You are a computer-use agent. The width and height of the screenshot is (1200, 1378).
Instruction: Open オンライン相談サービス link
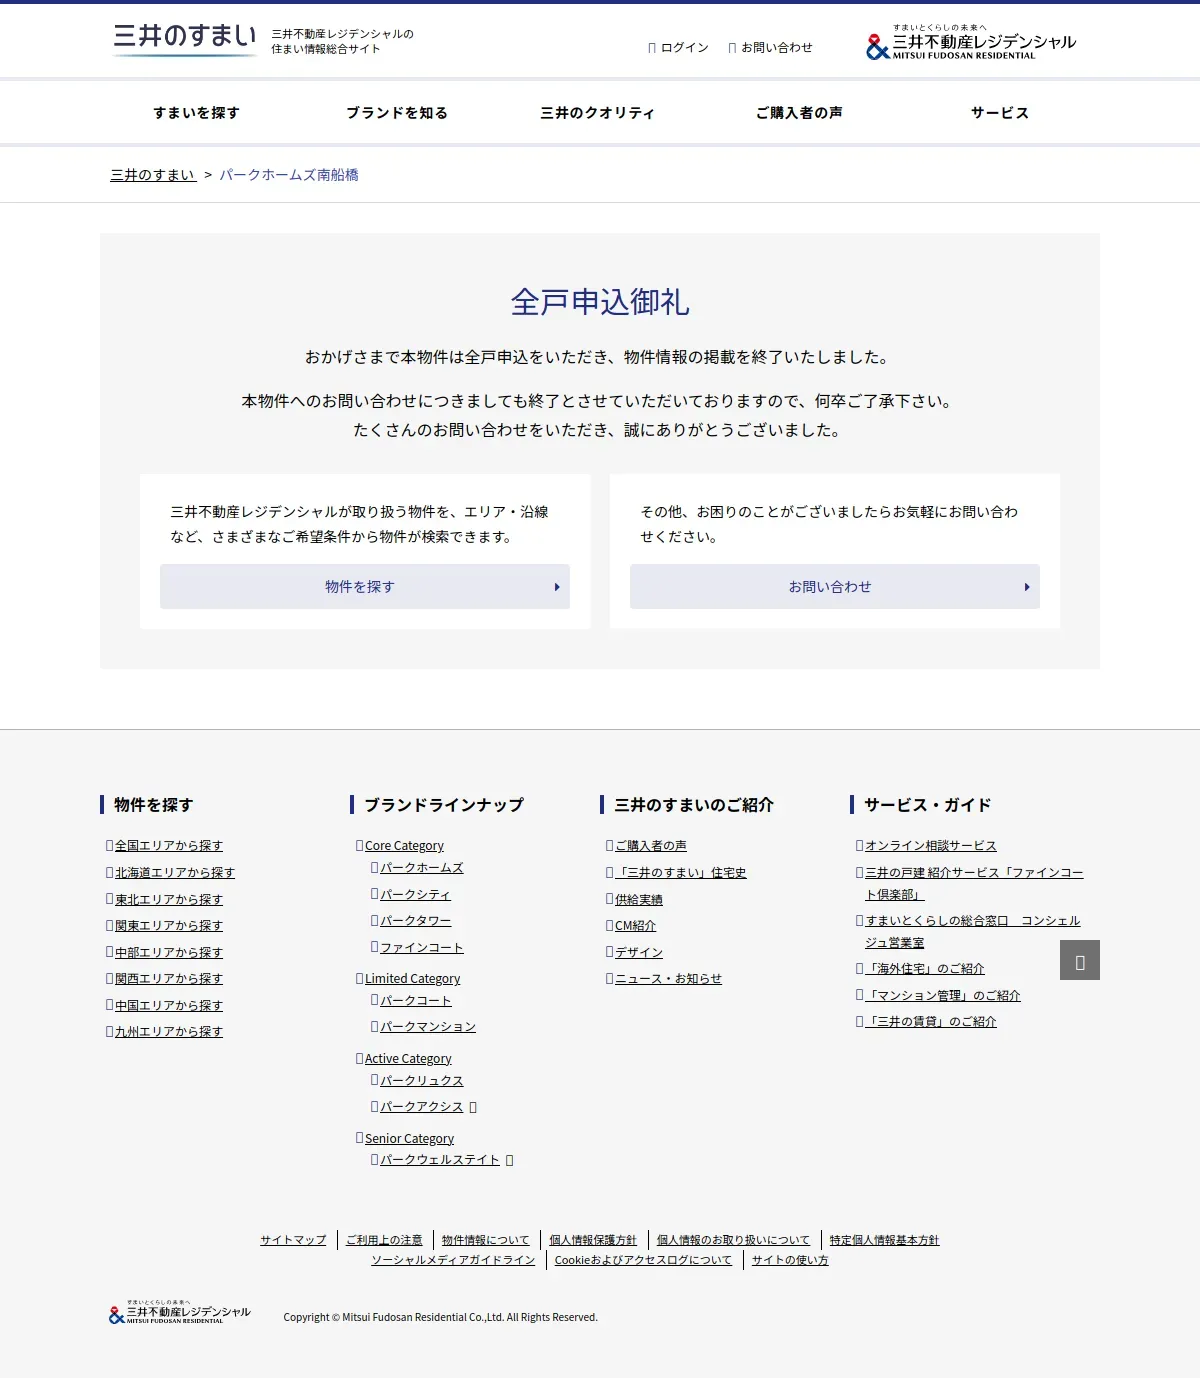pos(930,846)
